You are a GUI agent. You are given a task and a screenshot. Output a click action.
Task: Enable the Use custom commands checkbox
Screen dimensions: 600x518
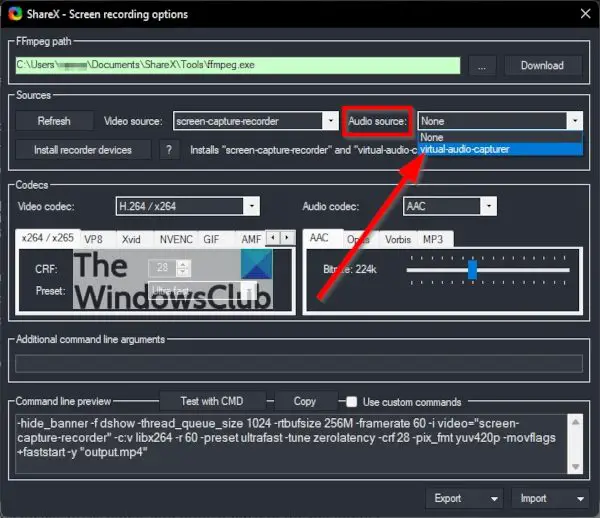[352, 402]
